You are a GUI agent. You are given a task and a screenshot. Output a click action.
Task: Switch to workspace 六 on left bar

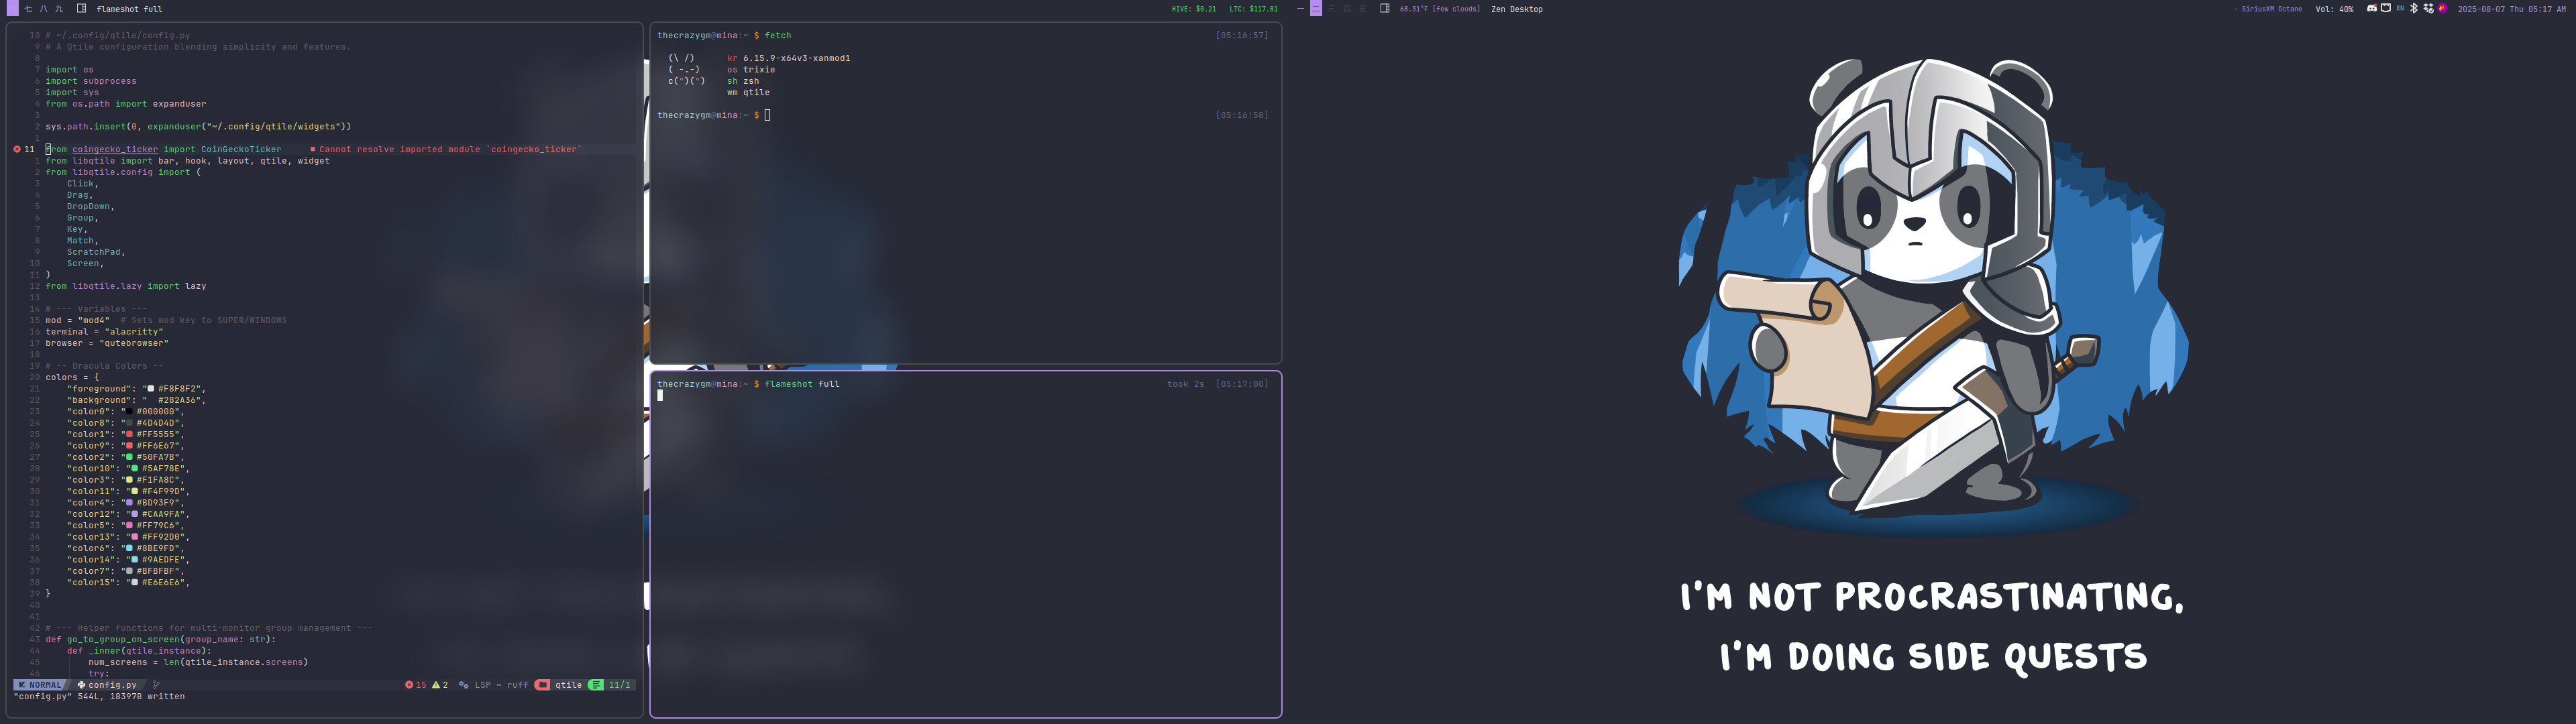(13, 8)
